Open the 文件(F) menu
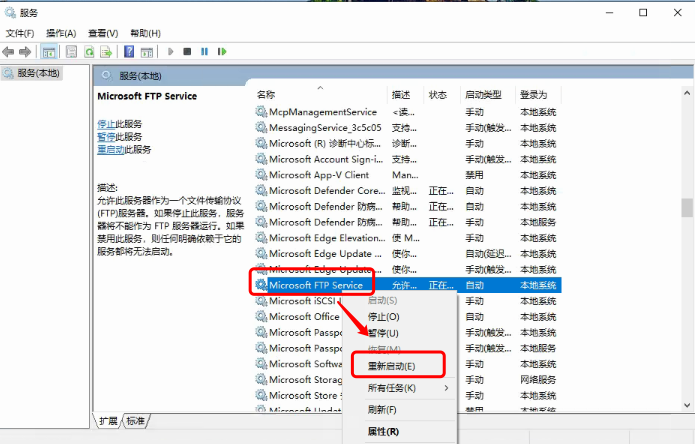The width and height of the screenshot is (695, 444). (x=21, y=33)
